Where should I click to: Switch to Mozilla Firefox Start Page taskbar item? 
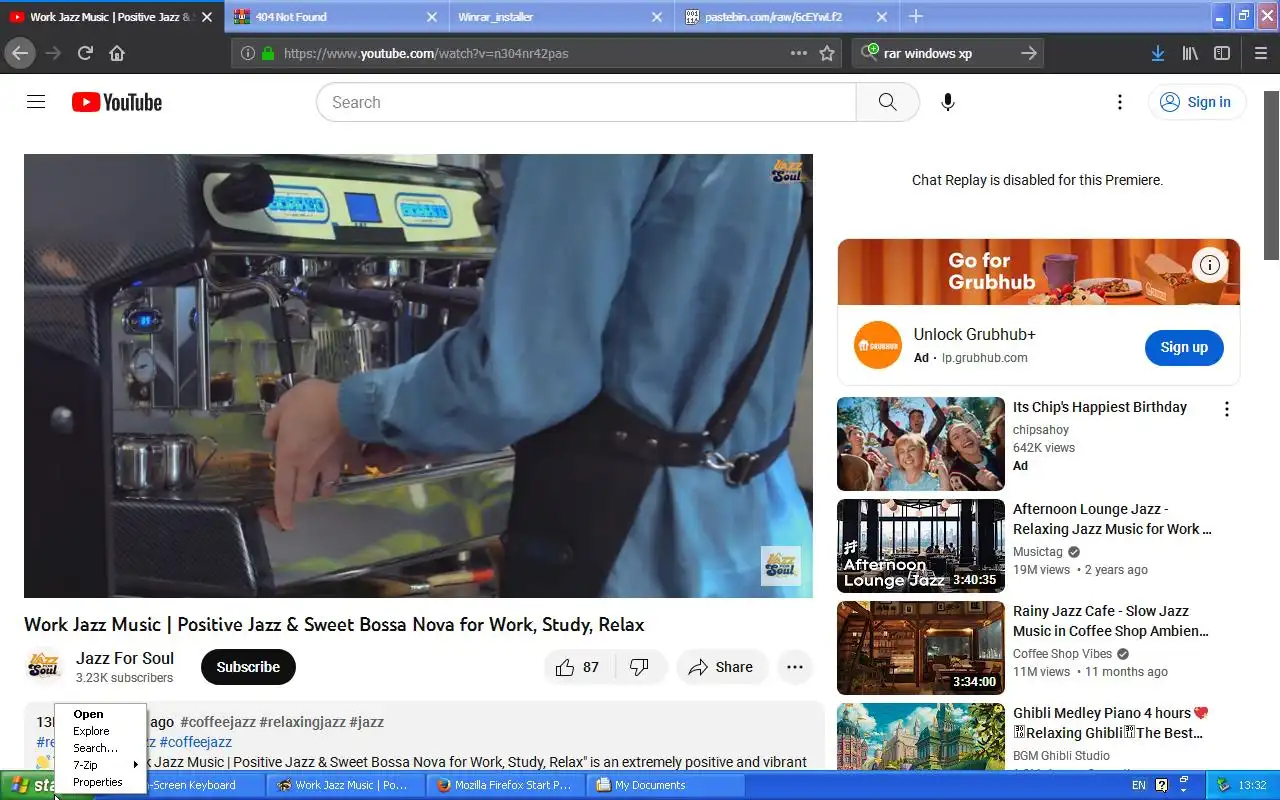pyautogui.click(x=506, y=785)
